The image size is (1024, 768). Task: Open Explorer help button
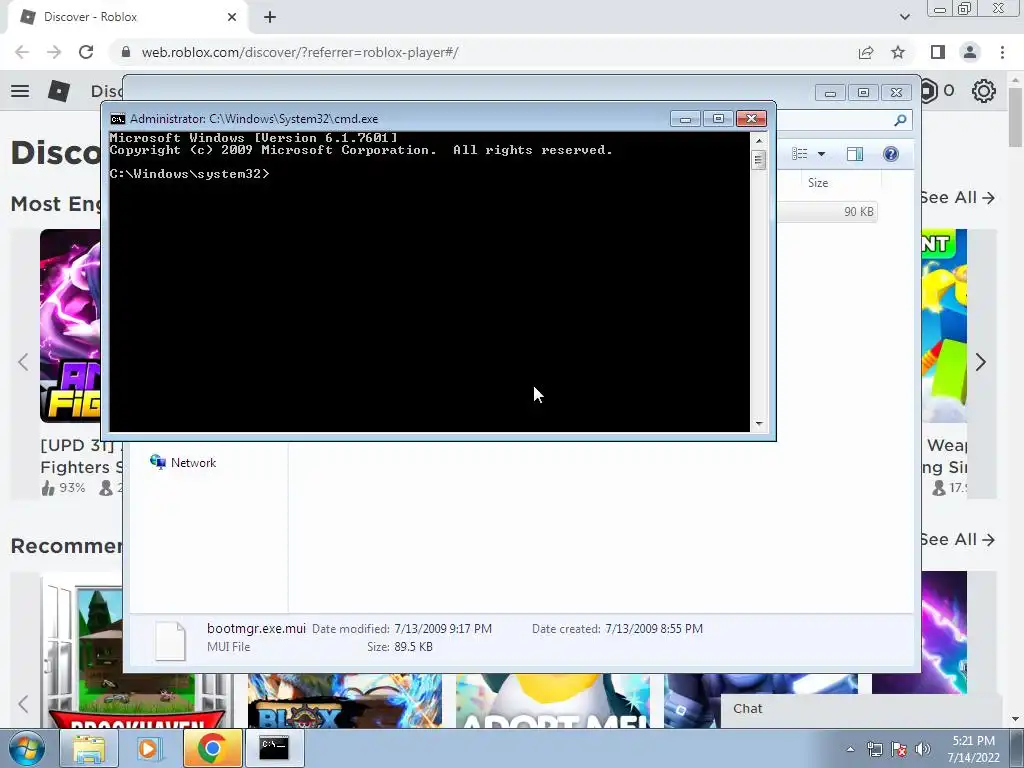coord(891,154)
